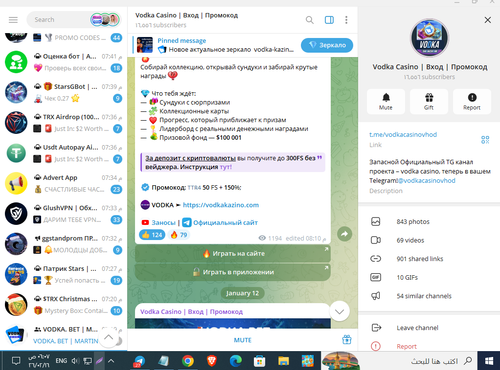Add fire reaction 79
This screenshot has width=500, height=370.
coord(179,235)
